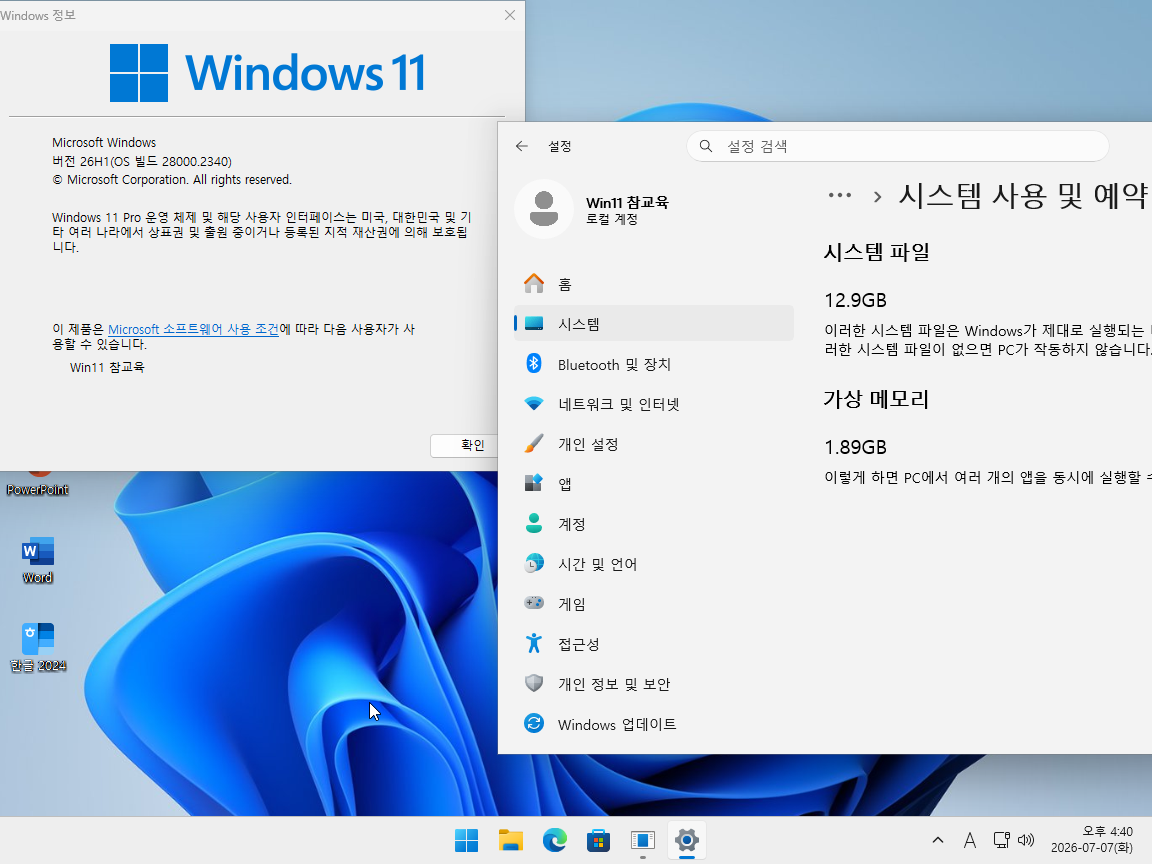Click the IME language indicator A

pyautogui.click(x=970, y=840)
